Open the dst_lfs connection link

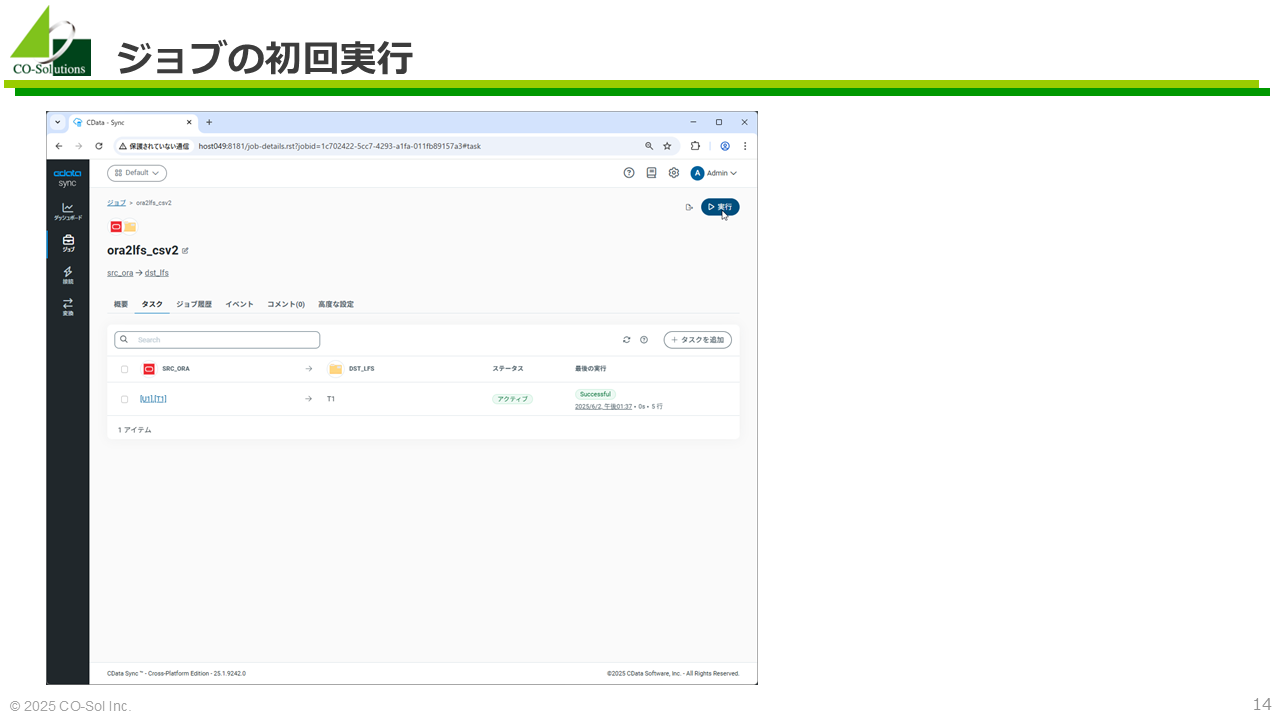tap(157, 272)
